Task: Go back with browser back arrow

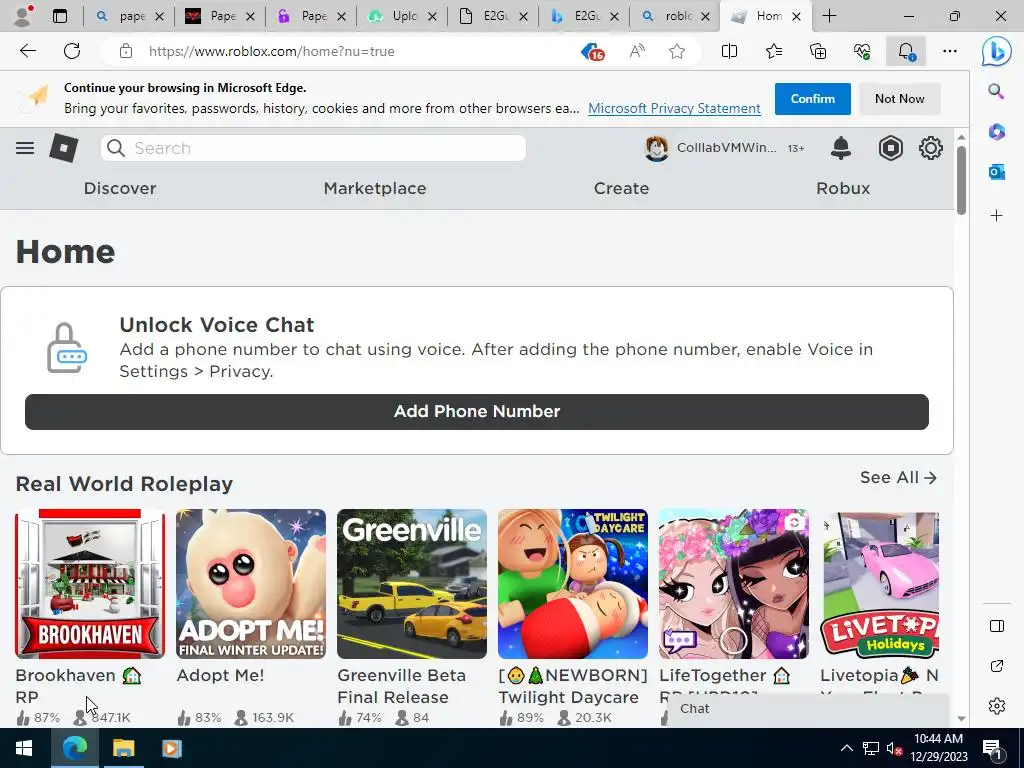Action: (x=27, y=51)
